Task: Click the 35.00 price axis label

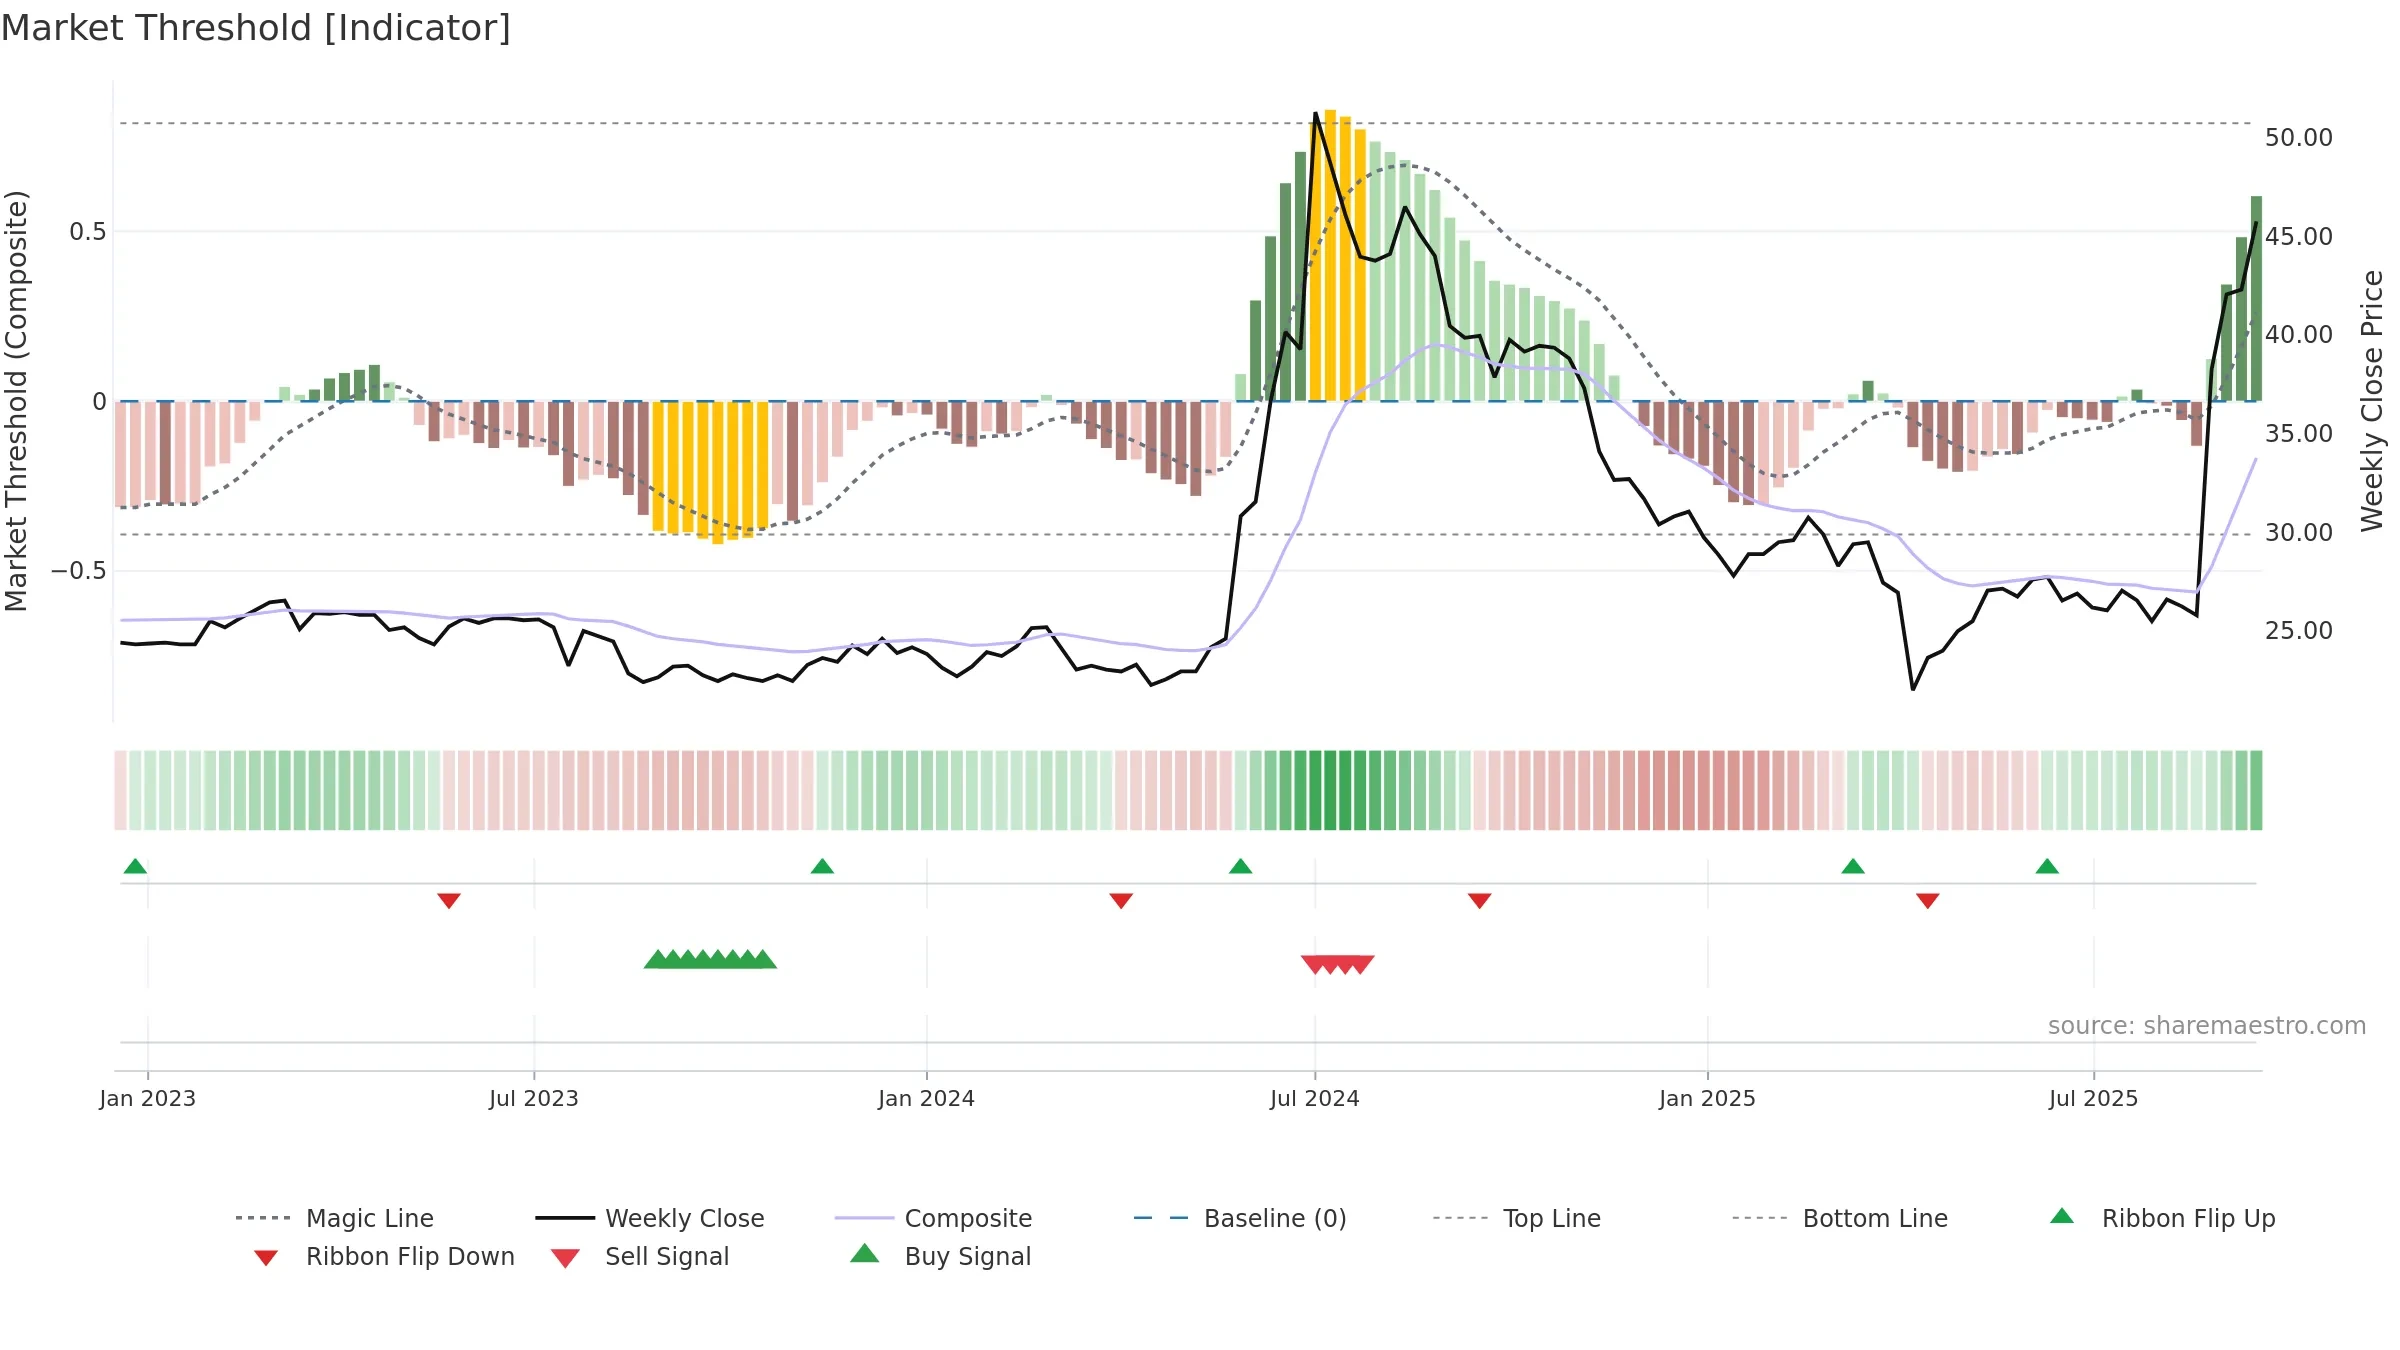Action: point(2299,434)
